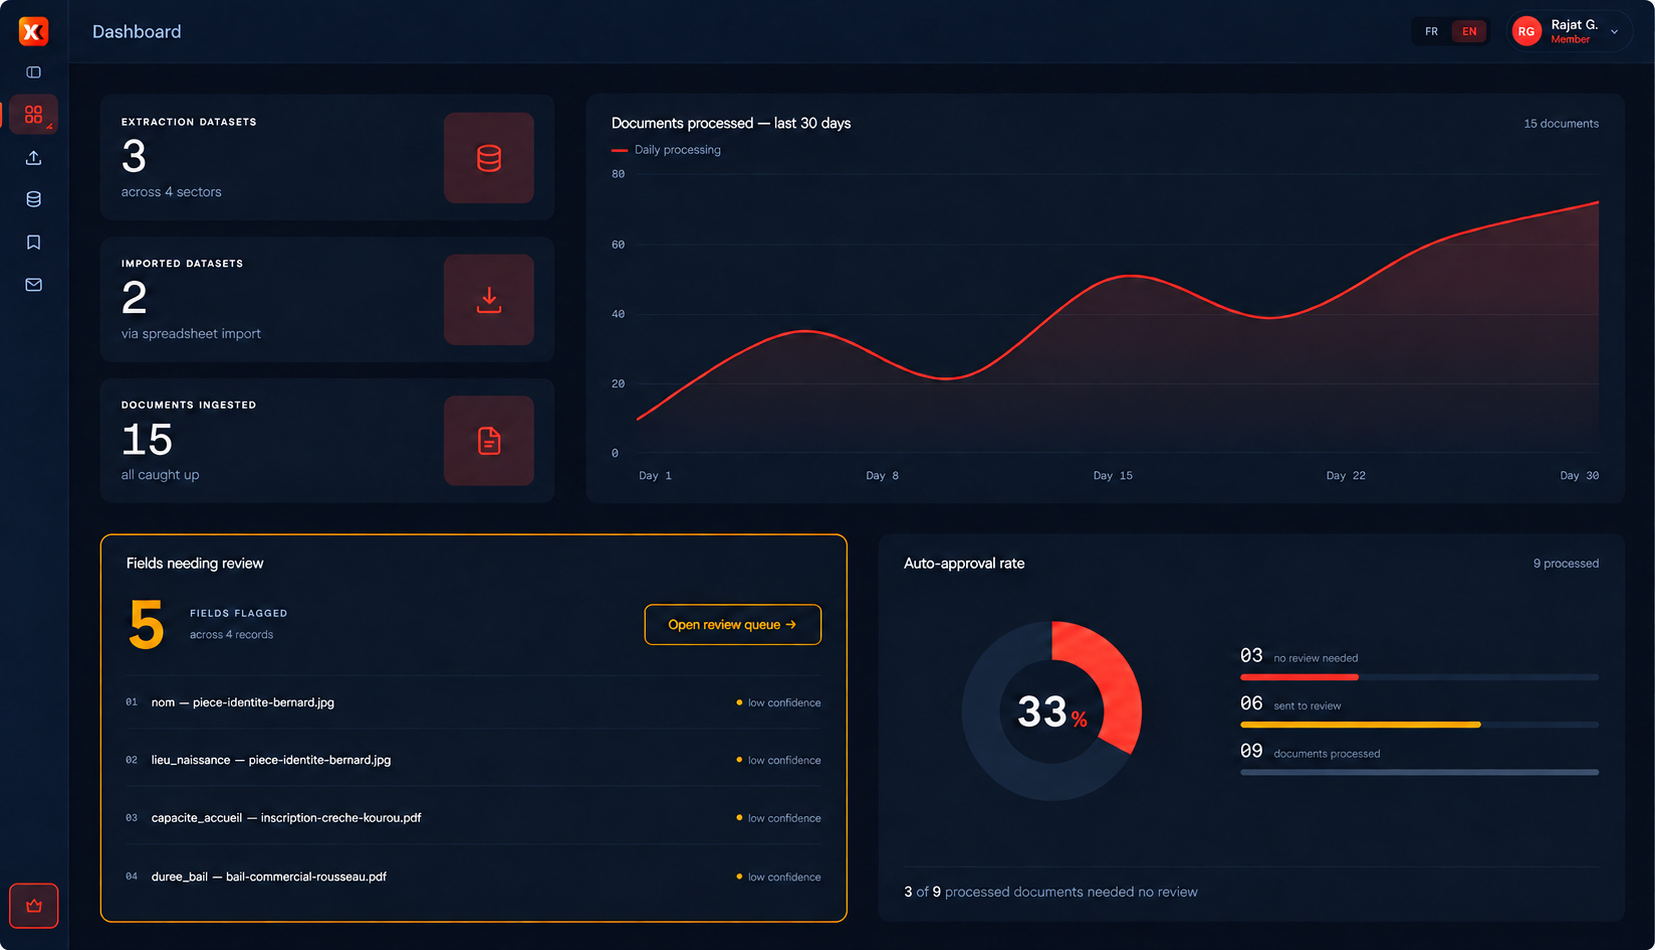
Task: Click the large orange 5 flagged count
Action: tap(146, 625)
